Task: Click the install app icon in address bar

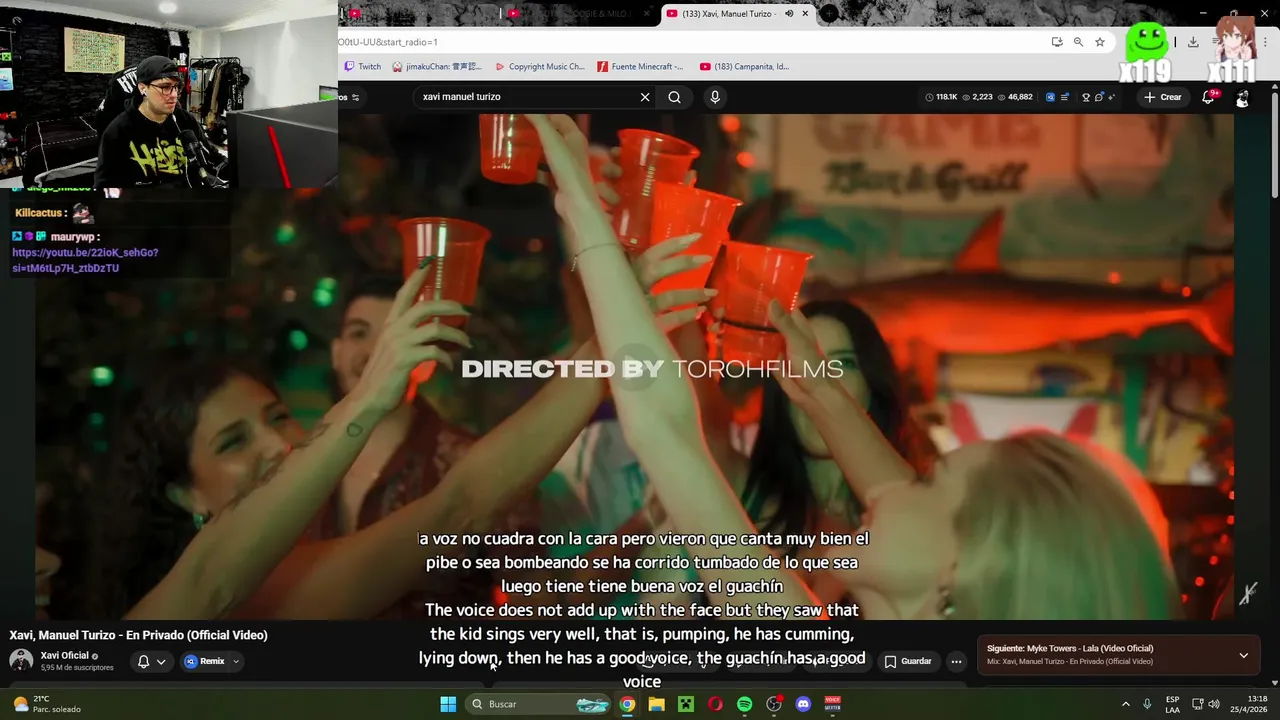Action: coord(1057,42)
